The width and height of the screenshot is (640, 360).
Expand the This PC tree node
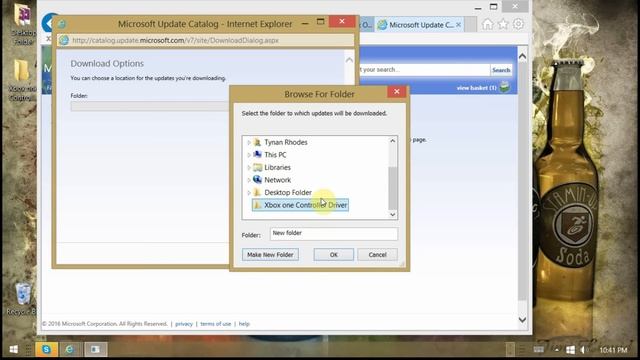coord(249,155)
